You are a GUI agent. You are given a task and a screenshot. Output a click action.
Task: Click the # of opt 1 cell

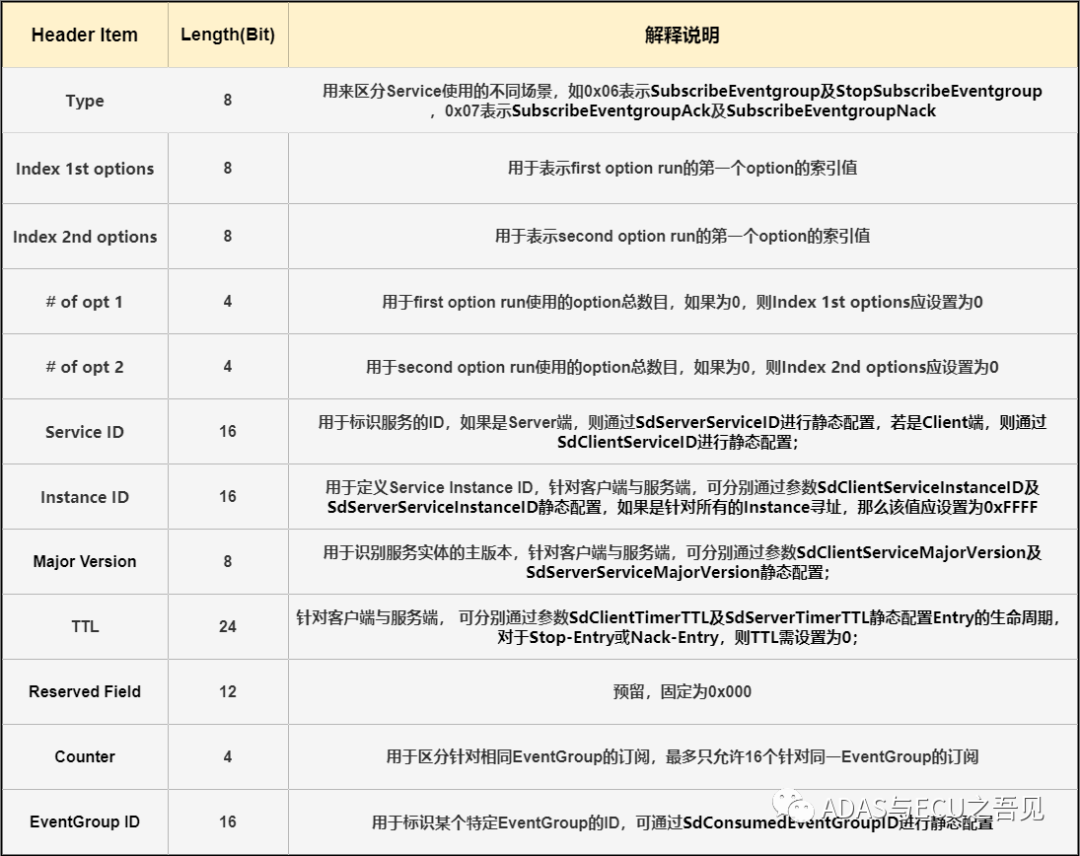(x=84, y=302)
